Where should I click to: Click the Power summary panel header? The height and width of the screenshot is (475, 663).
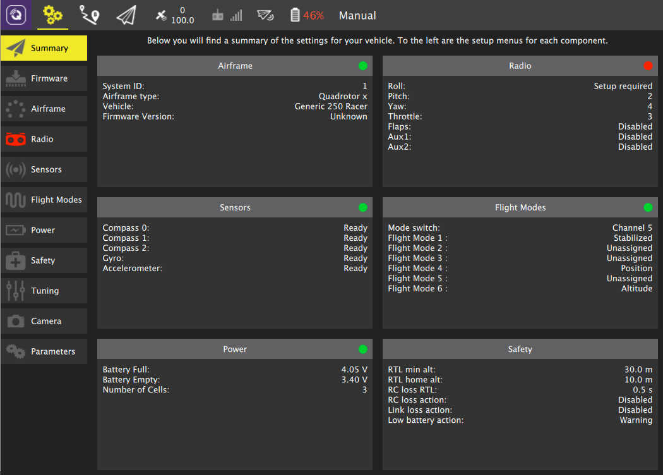pyautogui.click(x=235, y=350)
